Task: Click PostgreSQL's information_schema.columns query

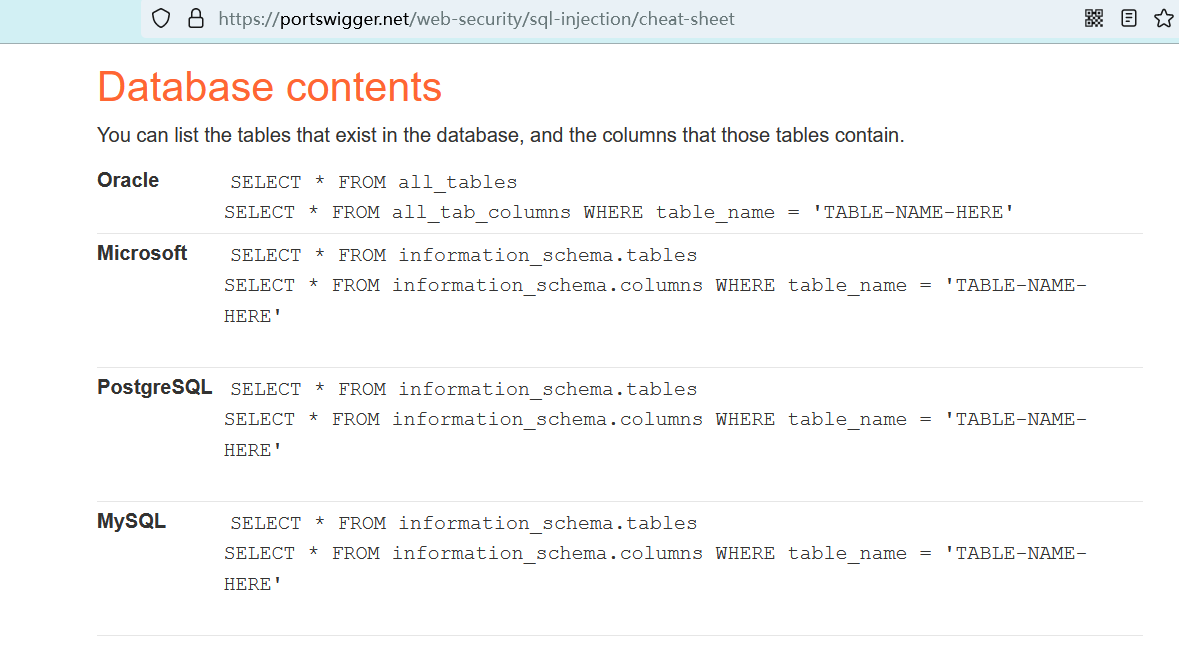Action: click(655, 420)
